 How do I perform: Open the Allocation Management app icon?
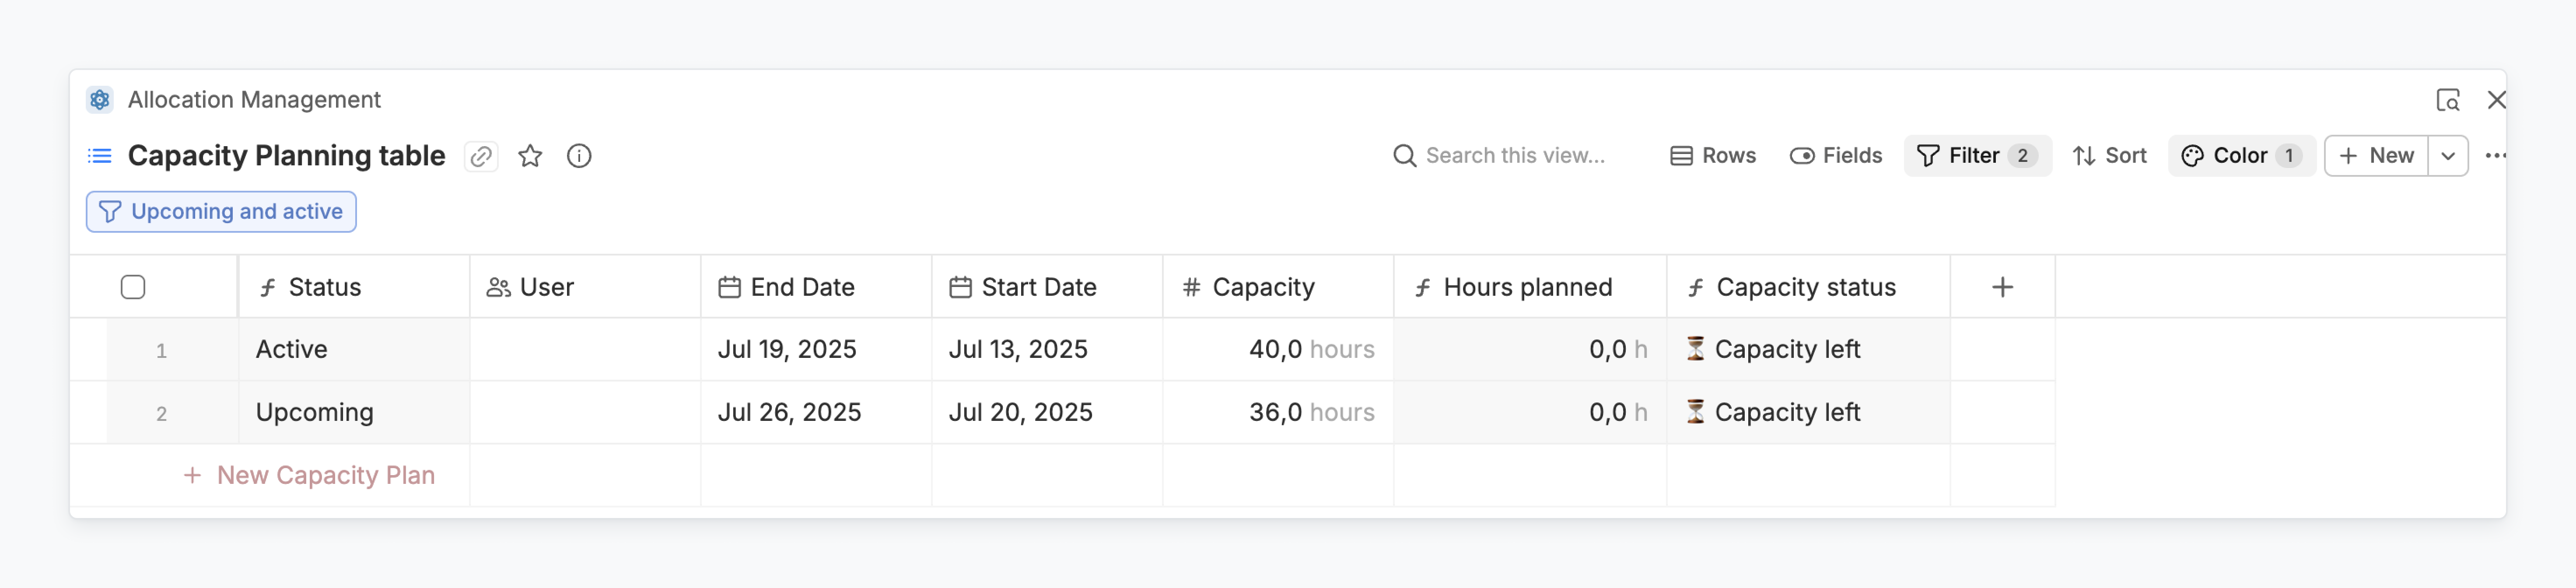(x=100, y=100)
